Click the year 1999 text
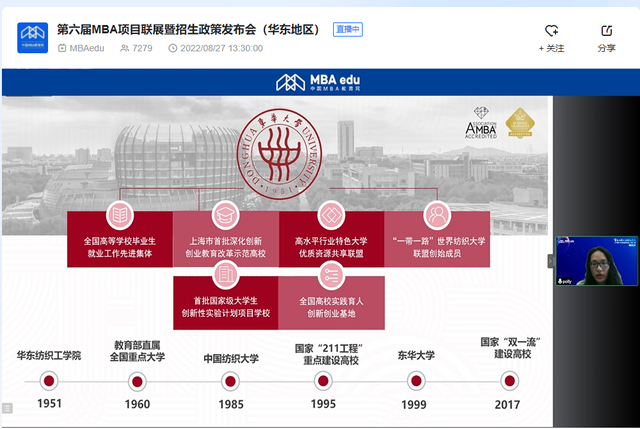This screenshot has width=640, height=429. pyautogui.click(x=414, y=405)
